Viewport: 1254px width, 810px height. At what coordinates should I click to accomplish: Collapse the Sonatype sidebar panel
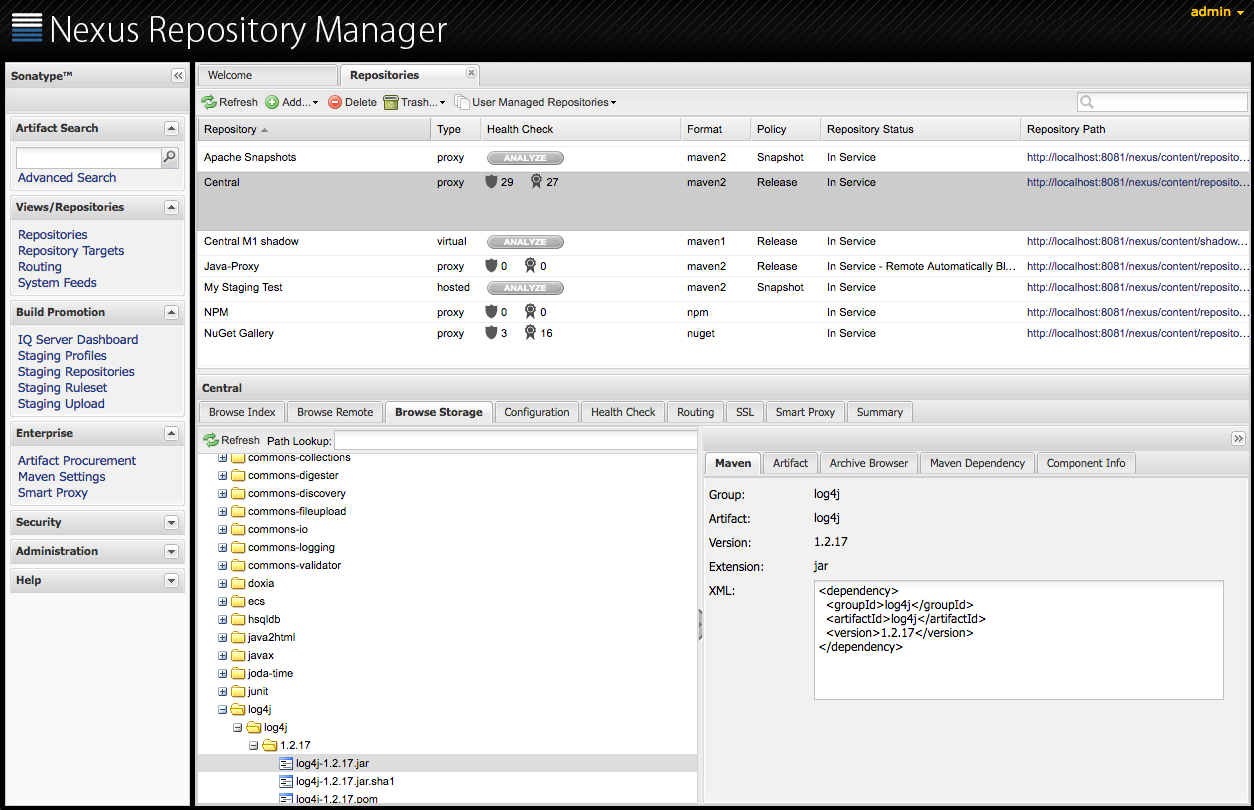pos(178,76)
